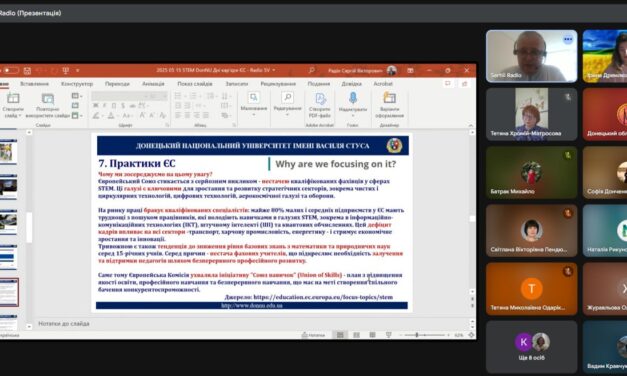Click the font color icon

[x=111, y=116]
